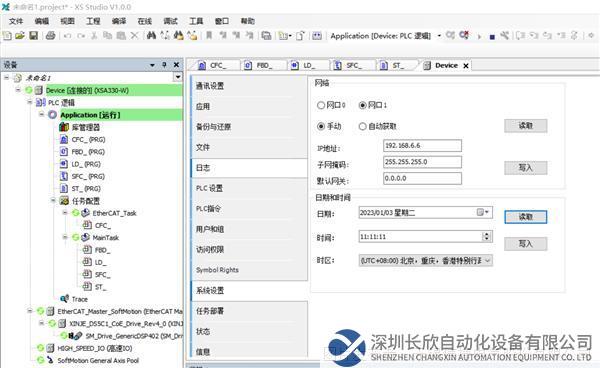The image size is (600, 368).
Task: Open the 工程 menu
Action: pyautogui.click(x=93, y=21)
